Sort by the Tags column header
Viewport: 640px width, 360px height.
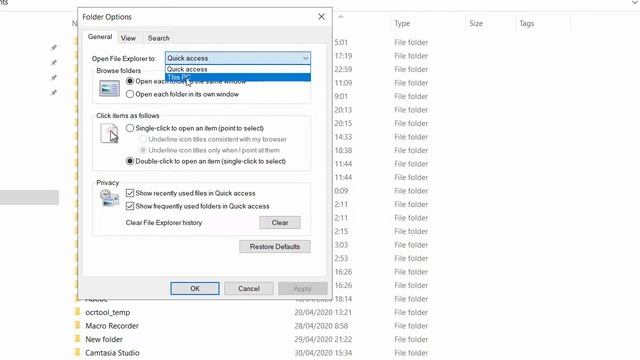[x=527, y=24]
